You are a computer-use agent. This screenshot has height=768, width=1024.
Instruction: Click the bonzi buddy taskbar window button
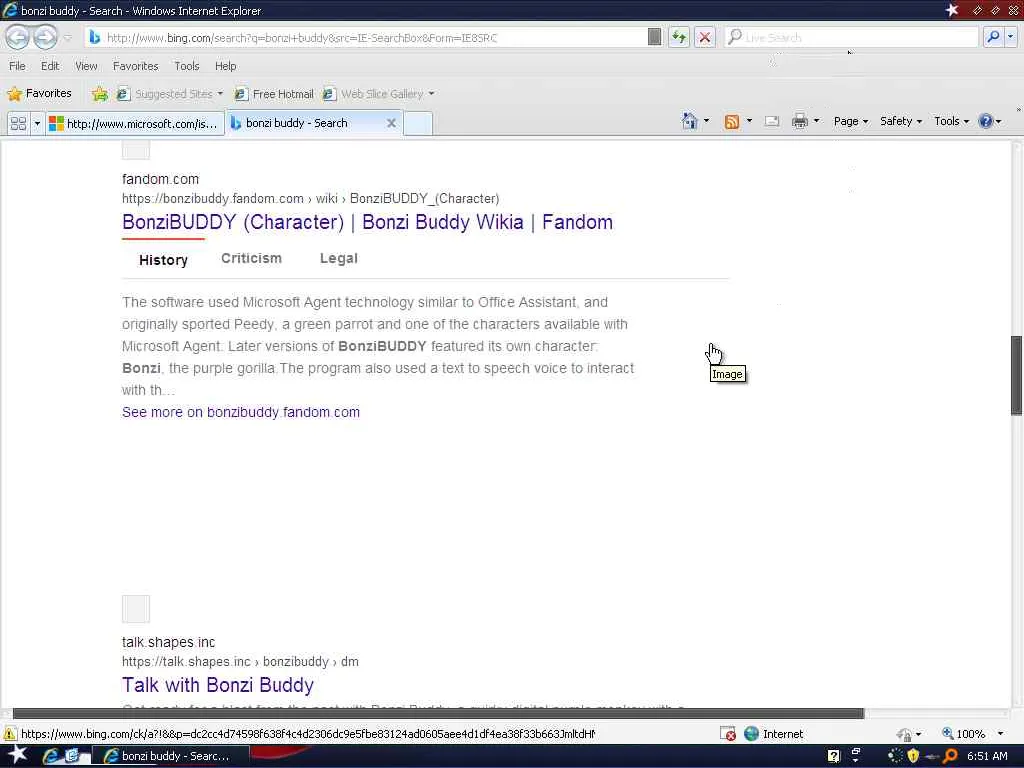[170, 756]
